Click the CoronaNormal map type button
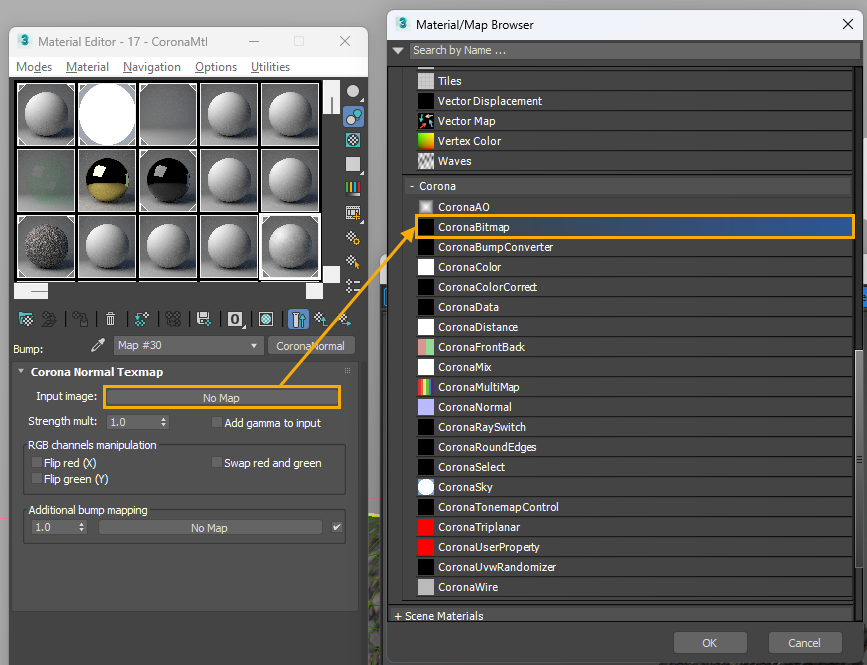 tap(311, 346)
